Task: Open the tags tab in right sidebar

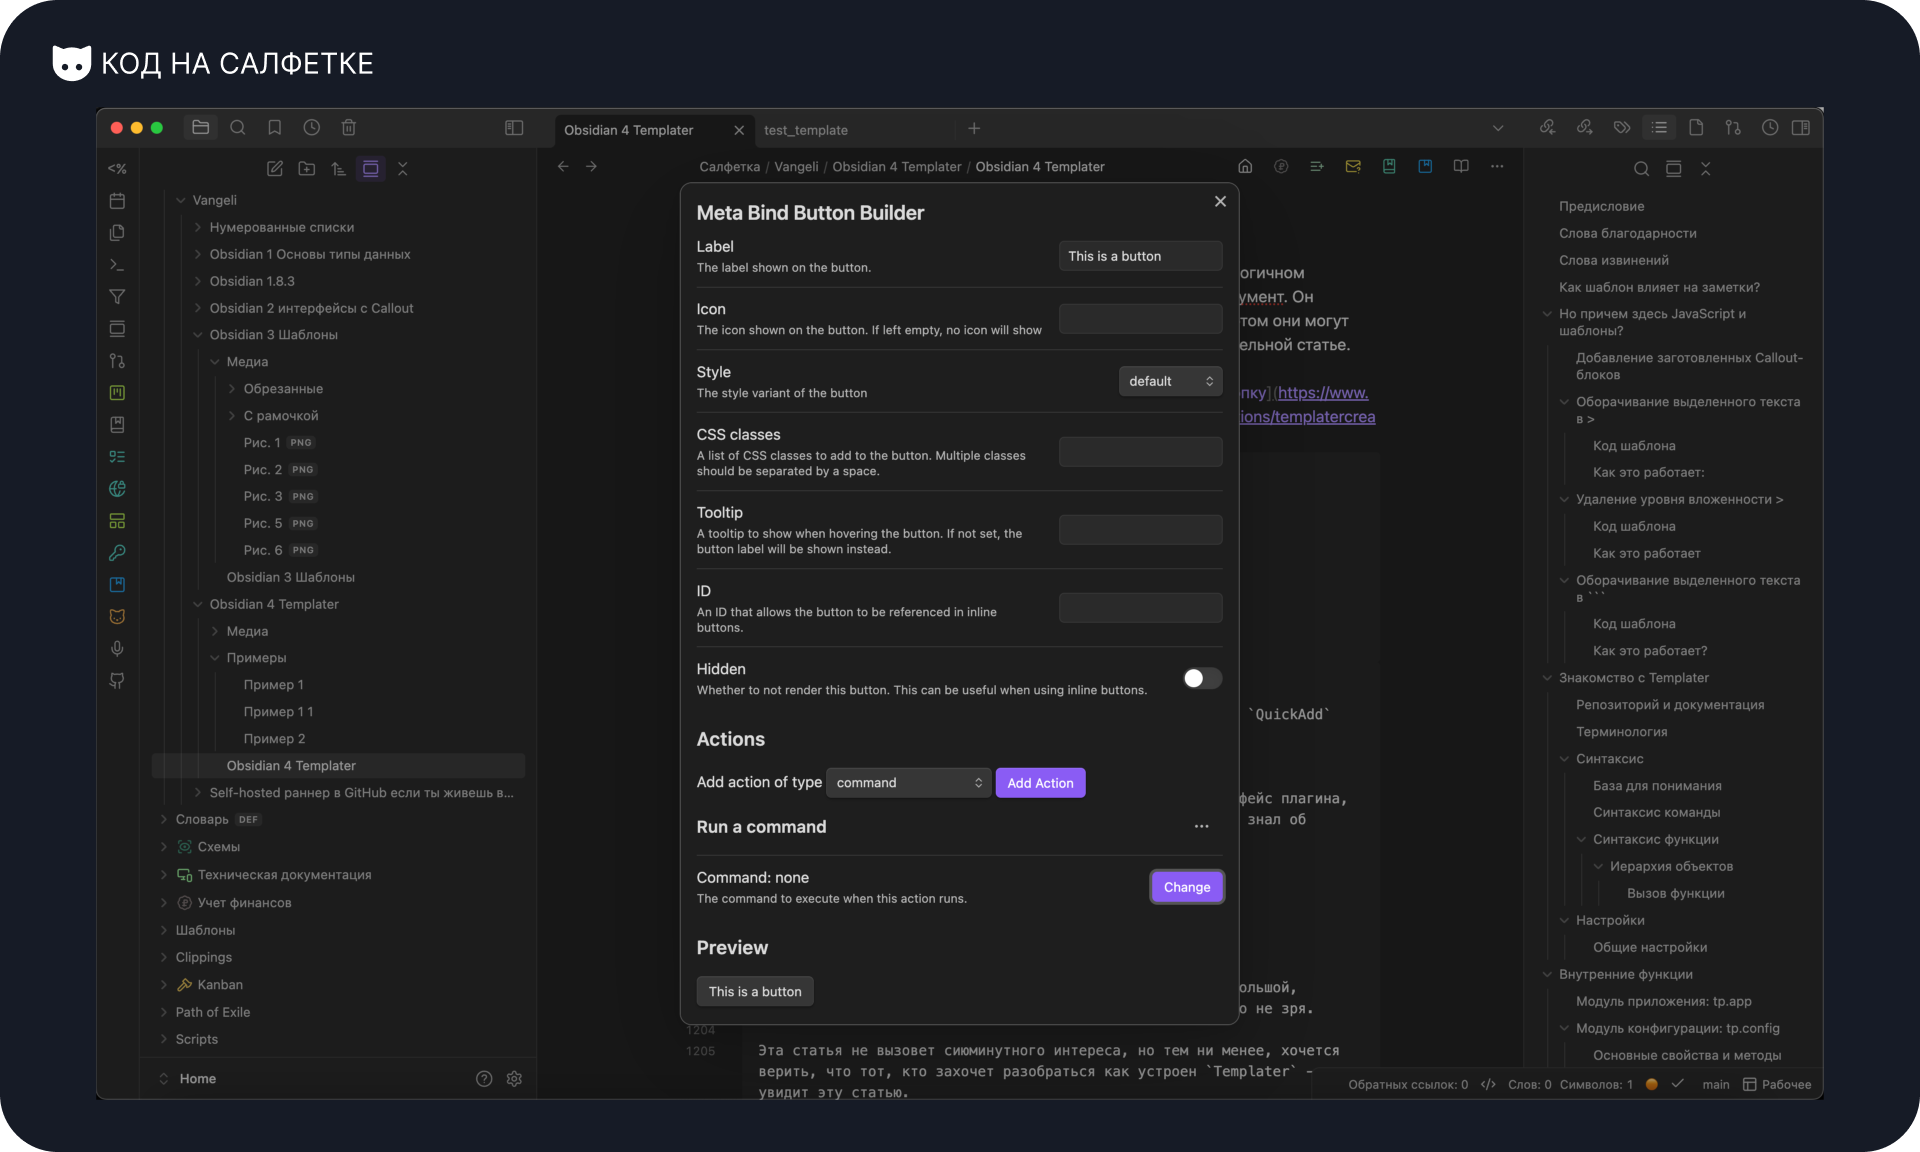Action: pyautogui.click(x=1622, y=128)
